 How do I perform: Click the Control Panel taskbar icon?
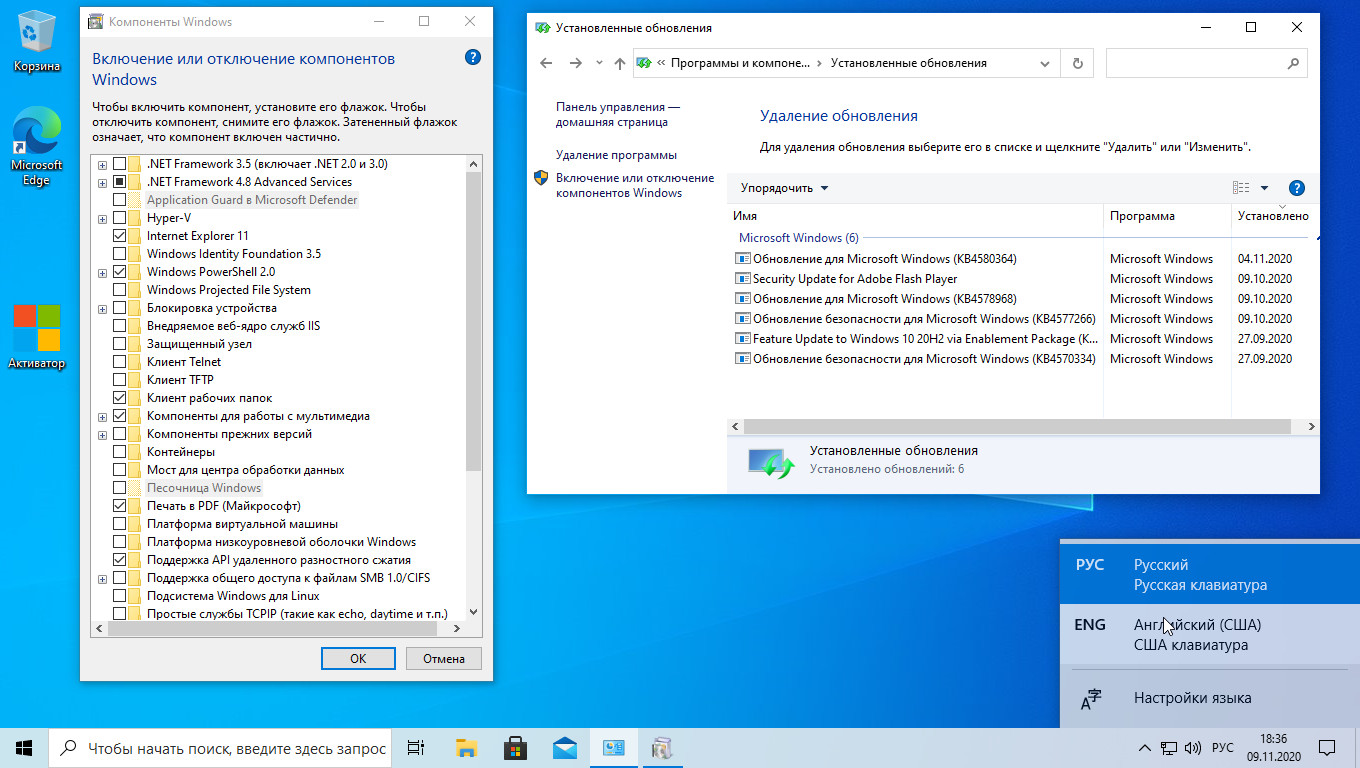[x=613, y=747]
